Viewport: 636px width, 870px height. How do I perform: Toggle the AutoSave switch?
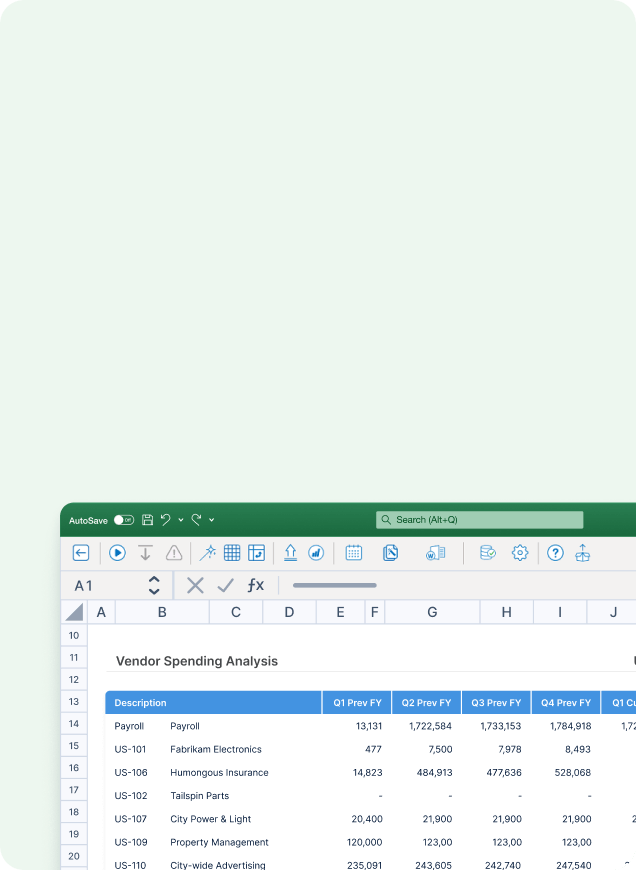(x=124, y=520)
